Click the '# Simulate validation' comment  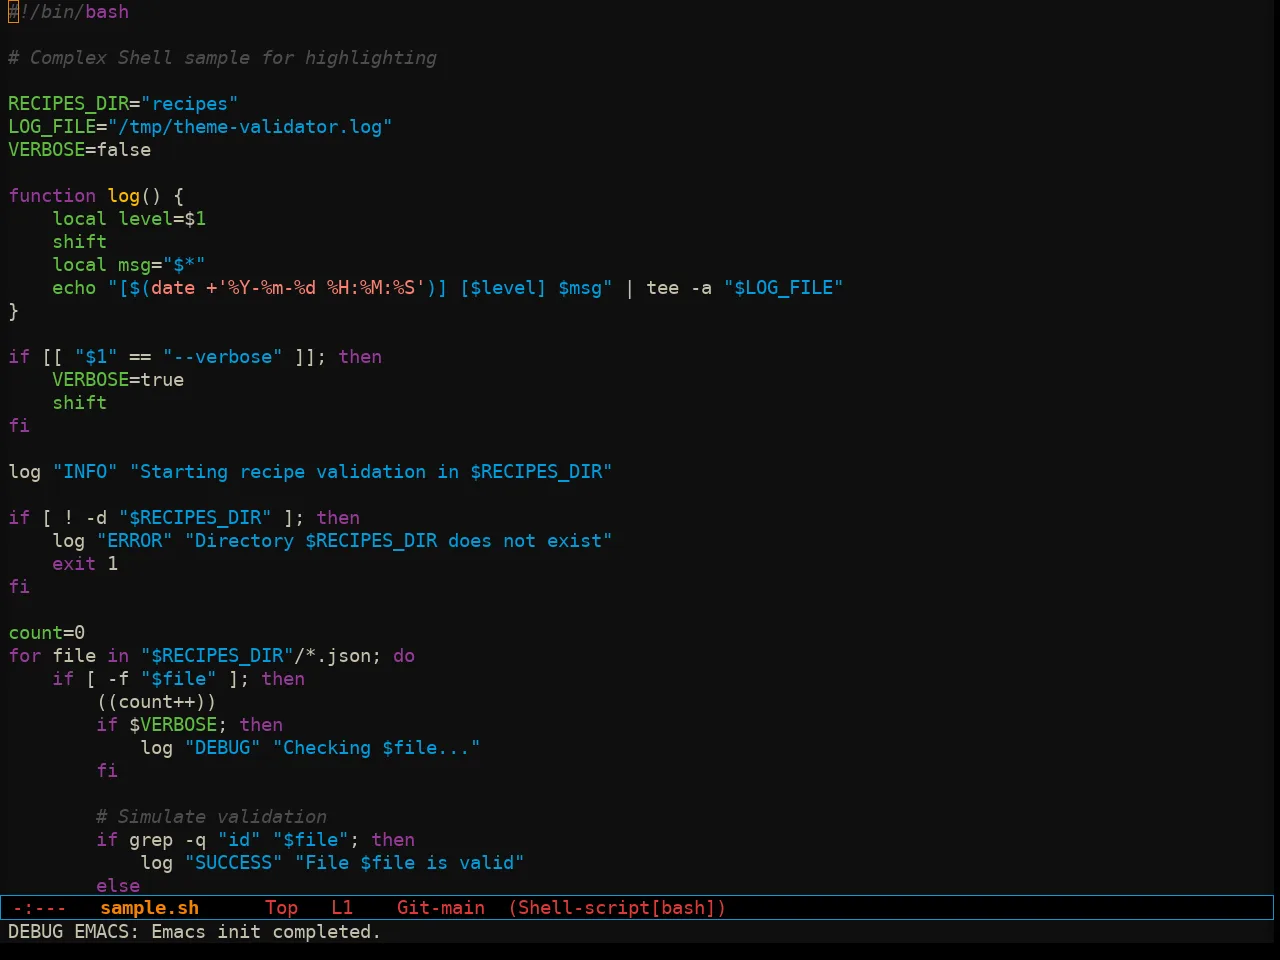click(211, 817)
